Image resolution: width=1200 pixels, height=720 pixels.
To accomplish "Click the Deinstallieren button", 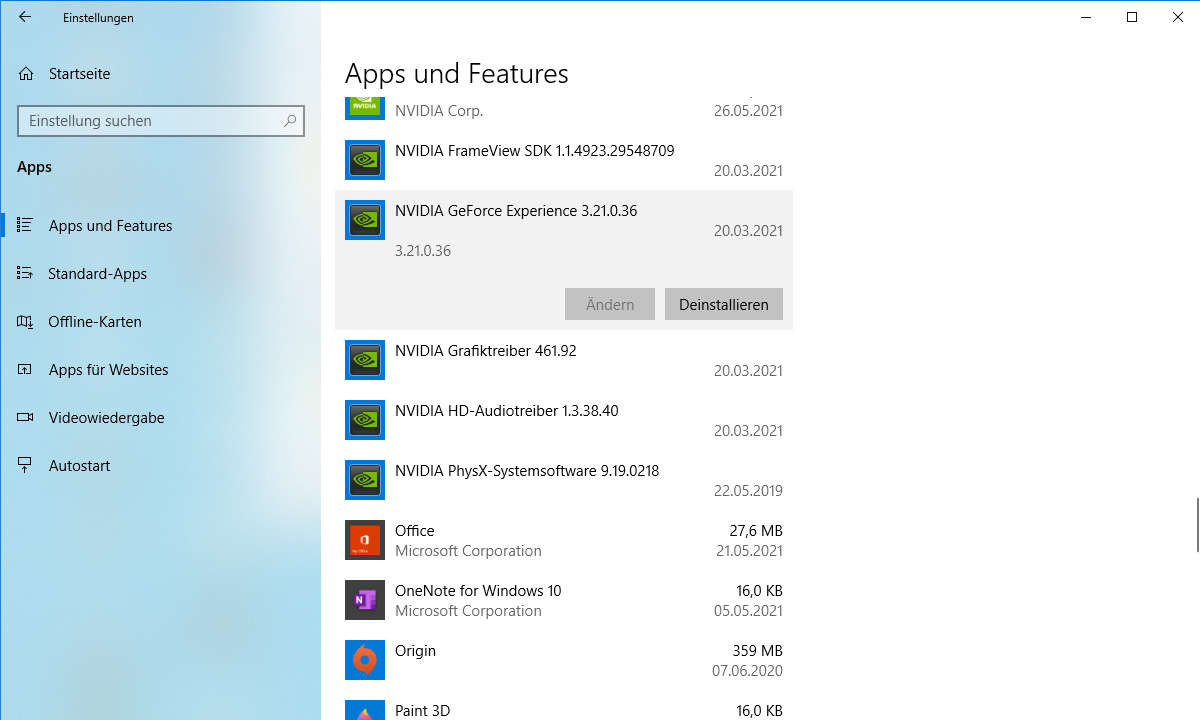I will pyautogui.click(x=724, y=304).
